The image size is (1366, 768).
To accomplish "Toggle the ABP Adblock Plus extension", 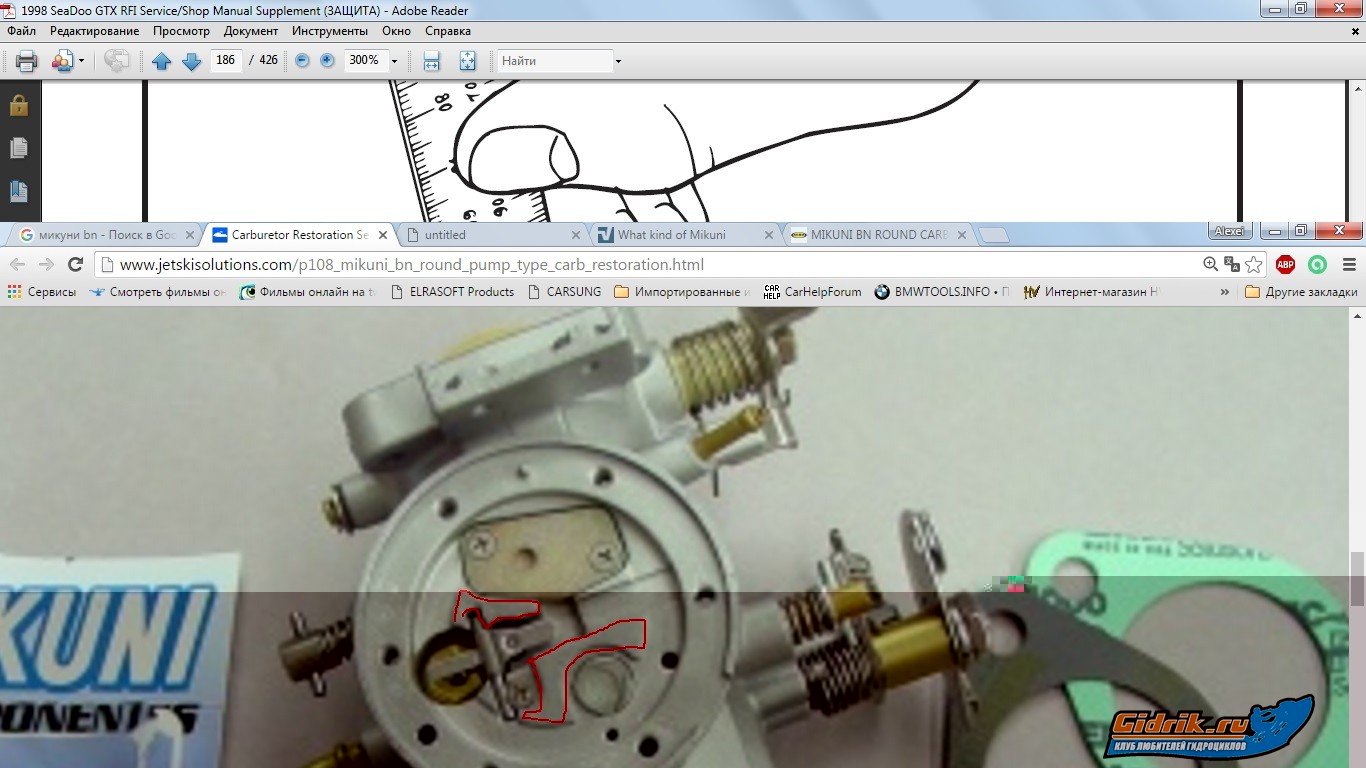I will click(1286, 265).
